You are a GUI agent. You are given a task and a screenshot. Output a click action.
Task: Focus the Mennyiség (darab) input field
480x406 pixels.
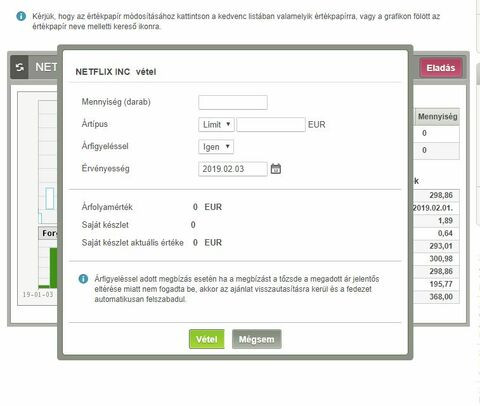[233, 102]
